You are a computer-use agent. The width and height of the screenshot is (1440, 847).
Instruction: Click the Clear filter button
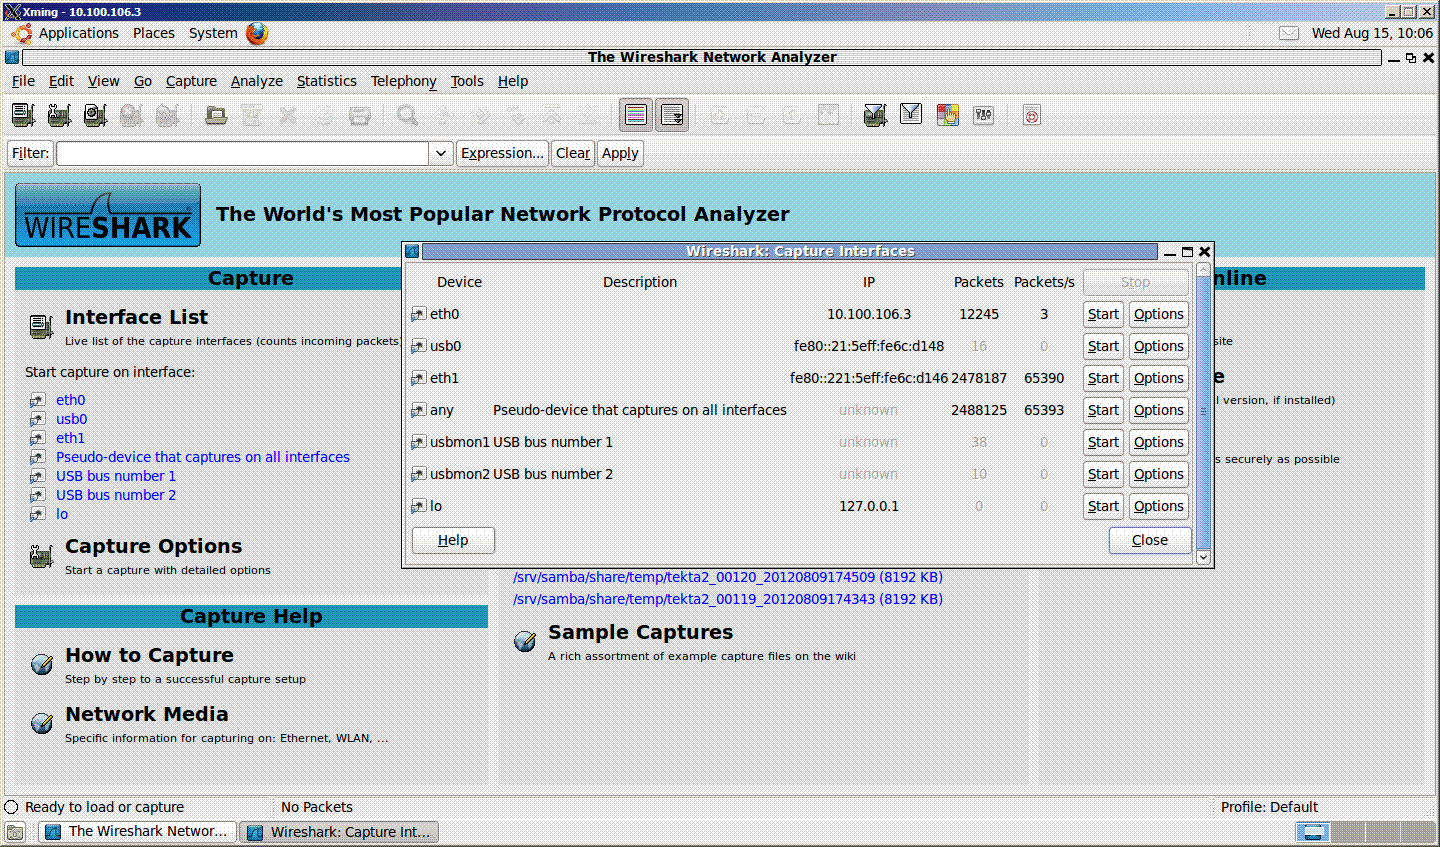tap(573, 153)
